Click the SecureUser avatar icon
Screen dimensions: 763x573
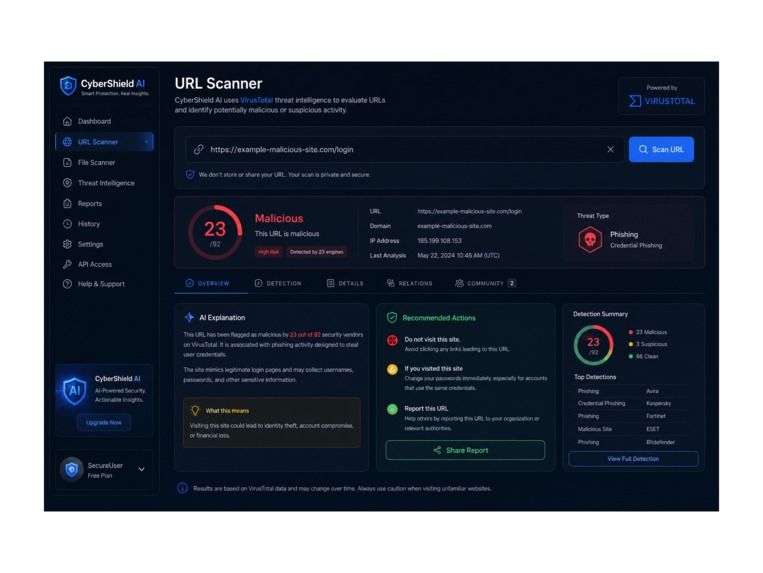coord(72,469)
